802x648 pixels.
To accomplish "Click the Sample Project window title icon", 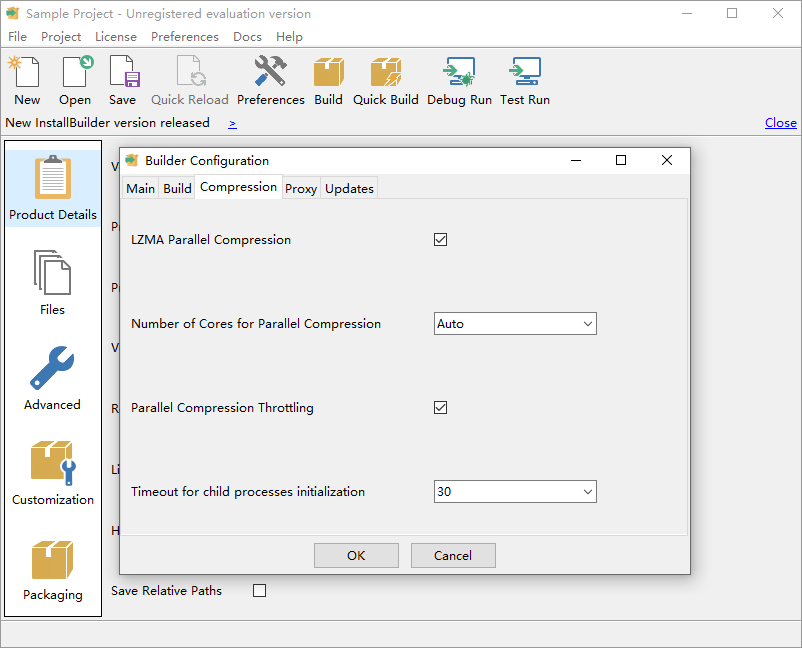I will (13, 13).
